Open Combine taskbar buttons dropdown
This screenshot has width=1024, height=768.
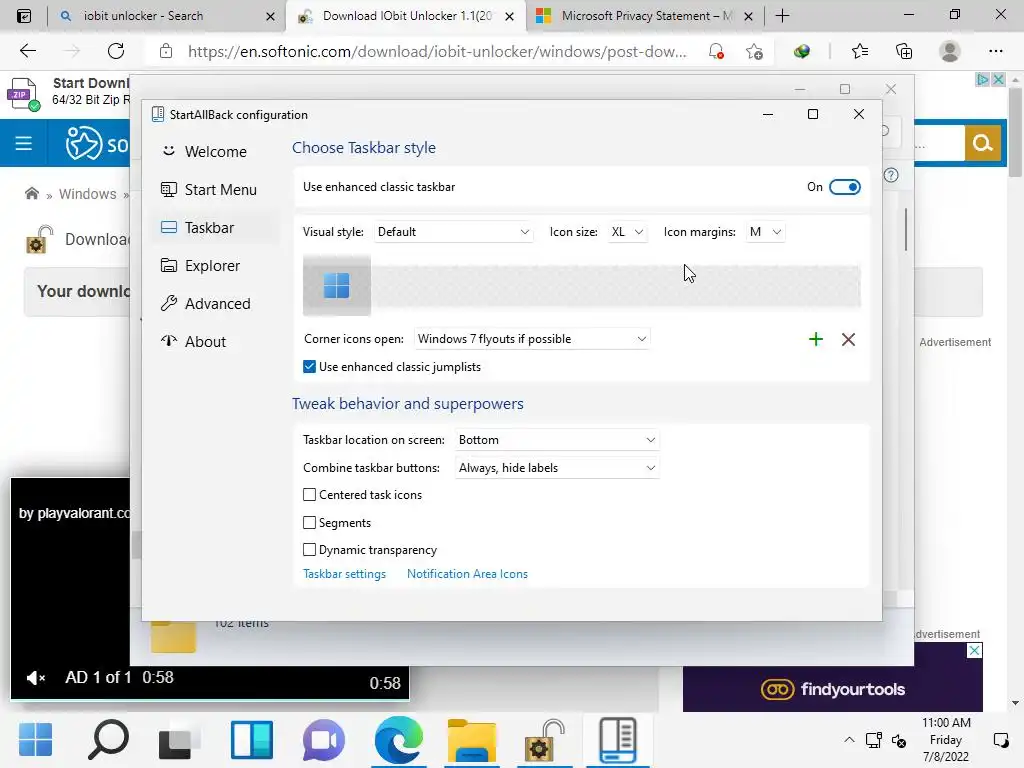556,468
